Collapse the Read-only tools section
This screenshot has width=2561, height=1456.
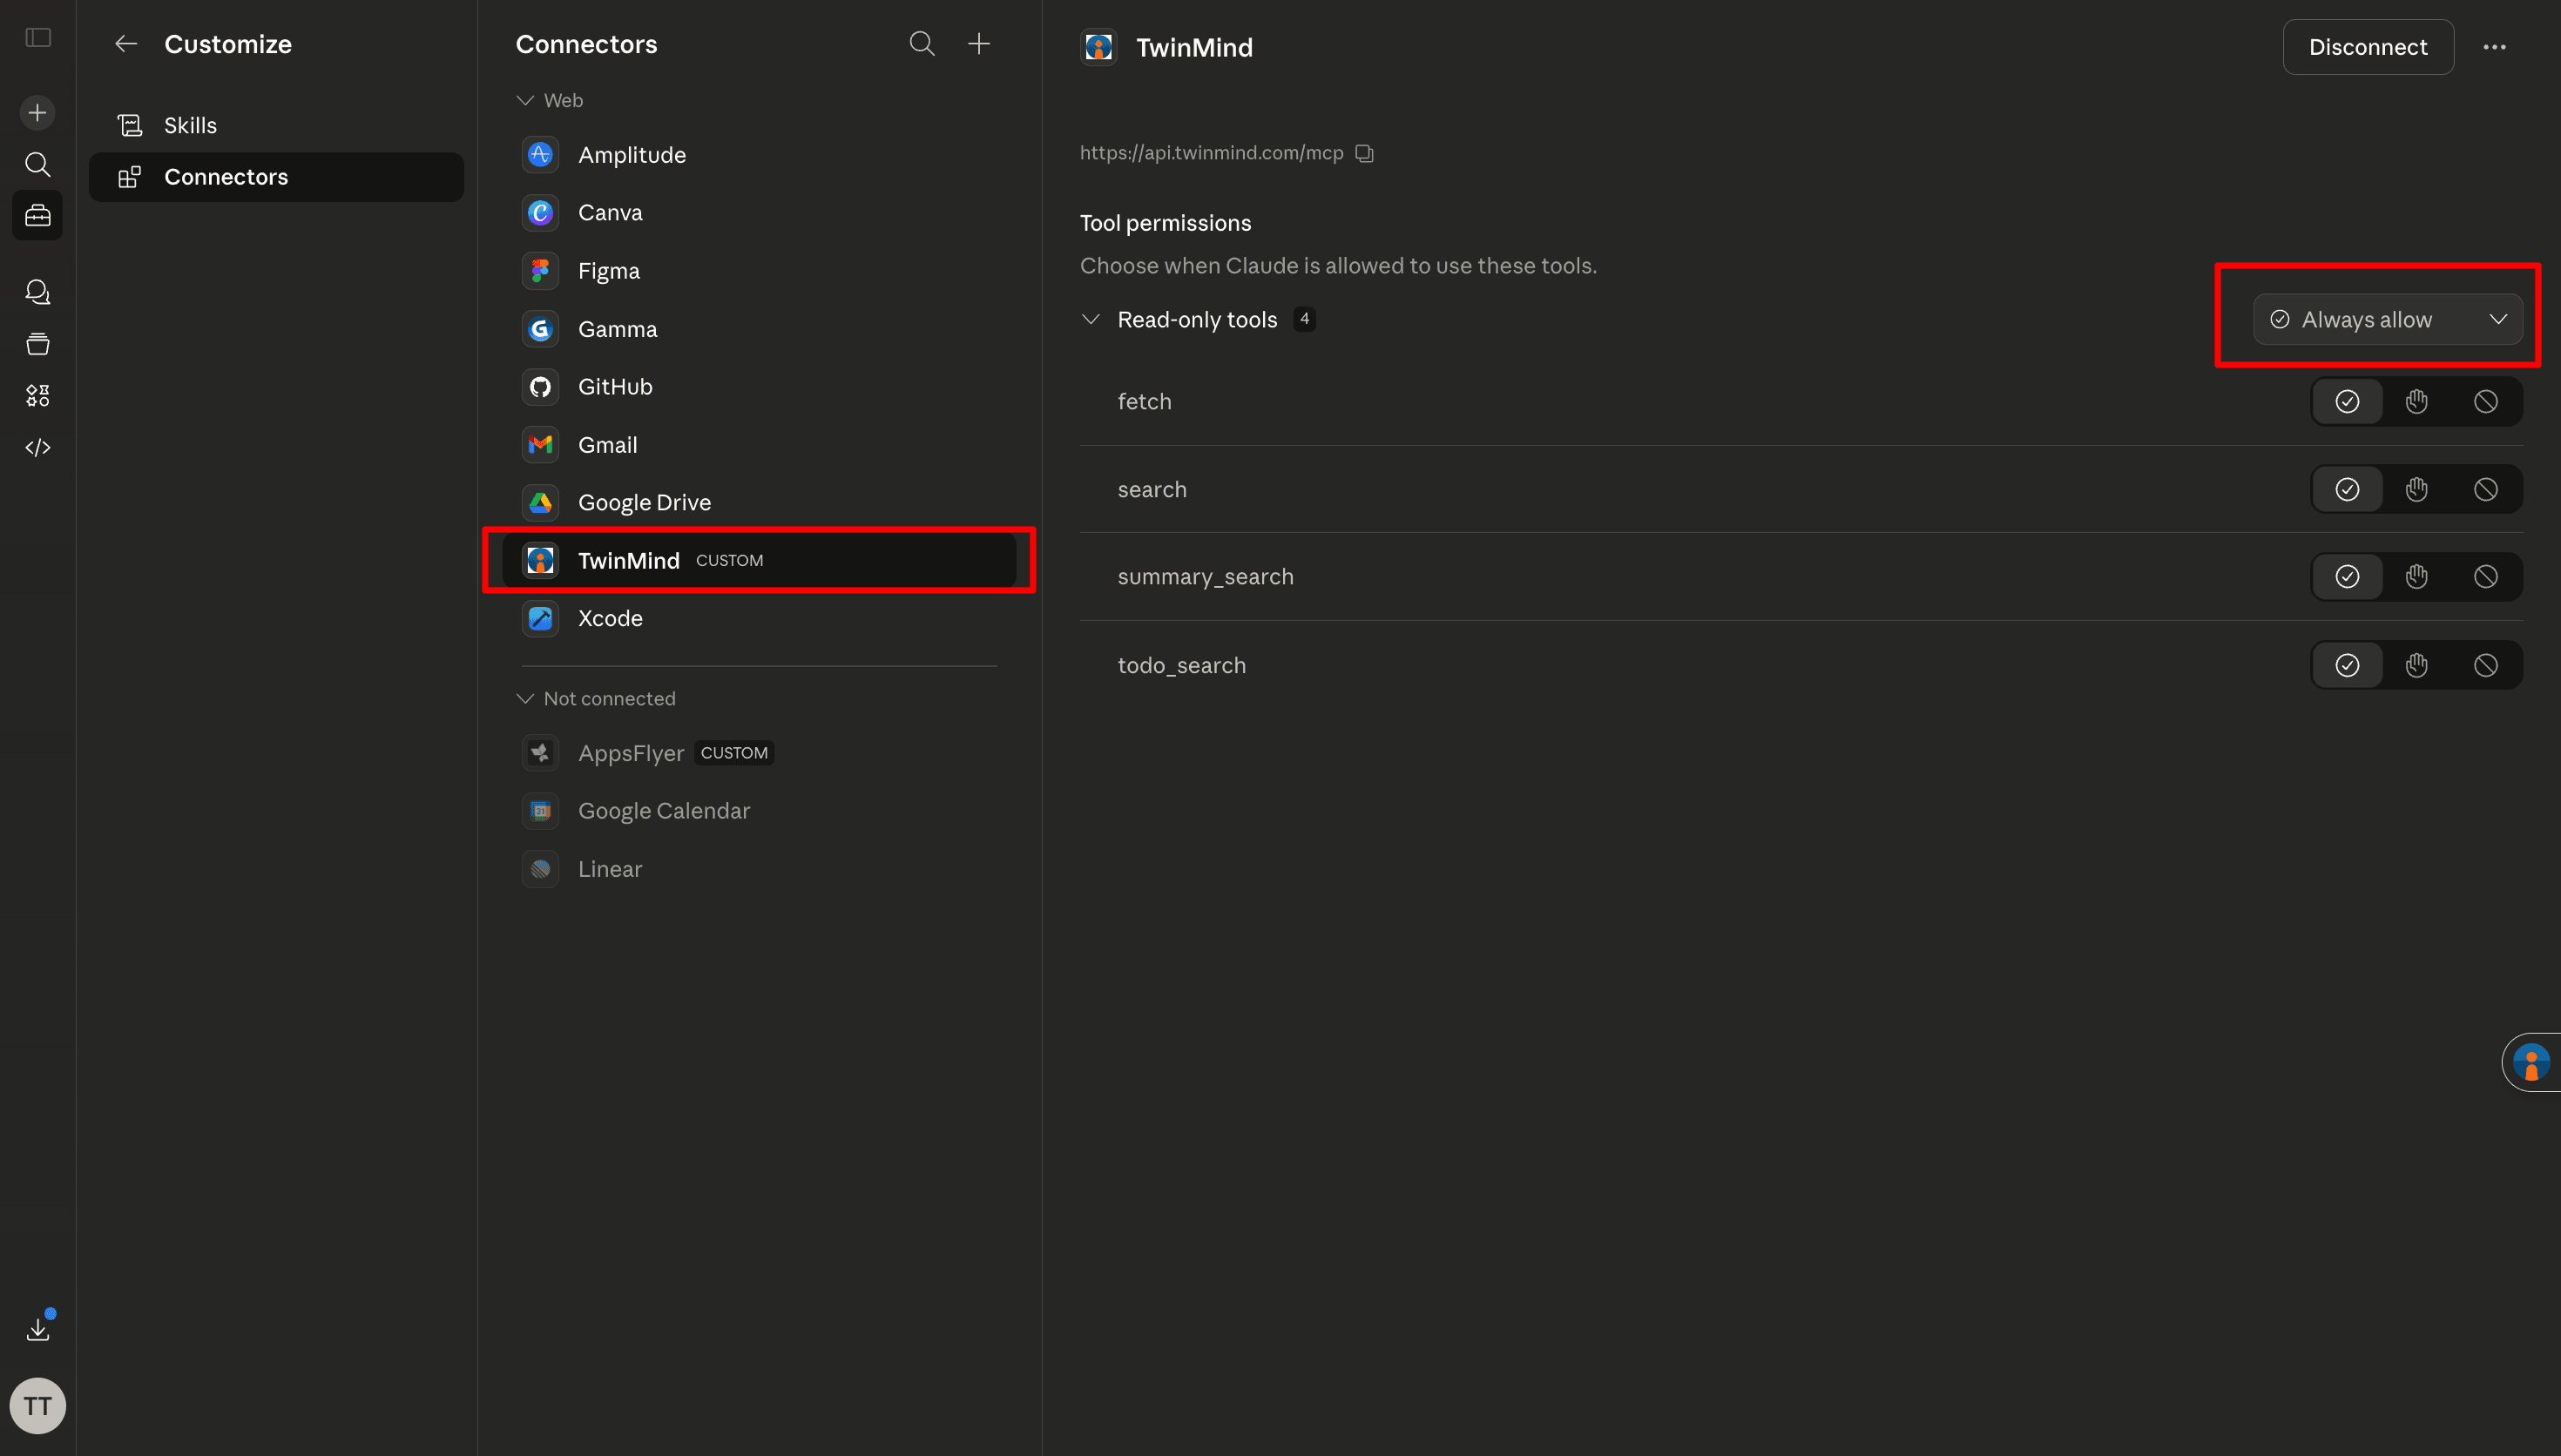coord(1091,320)
